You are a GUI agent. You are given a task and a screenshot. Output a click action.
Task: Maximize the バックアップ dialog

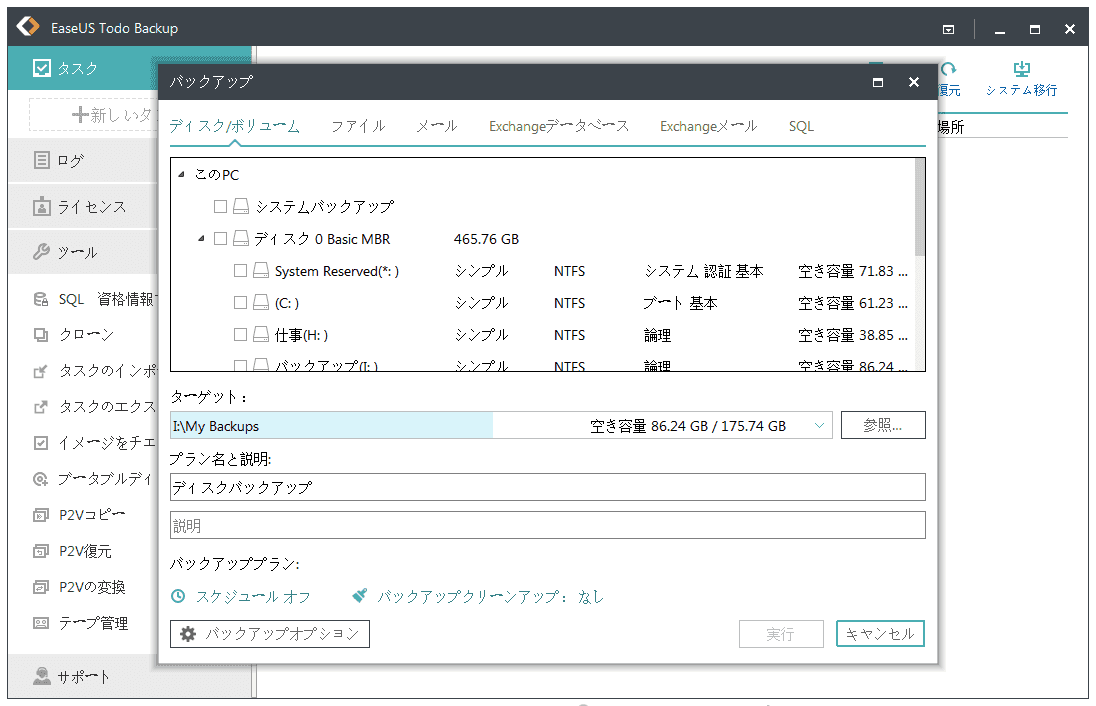coord(878,82)
